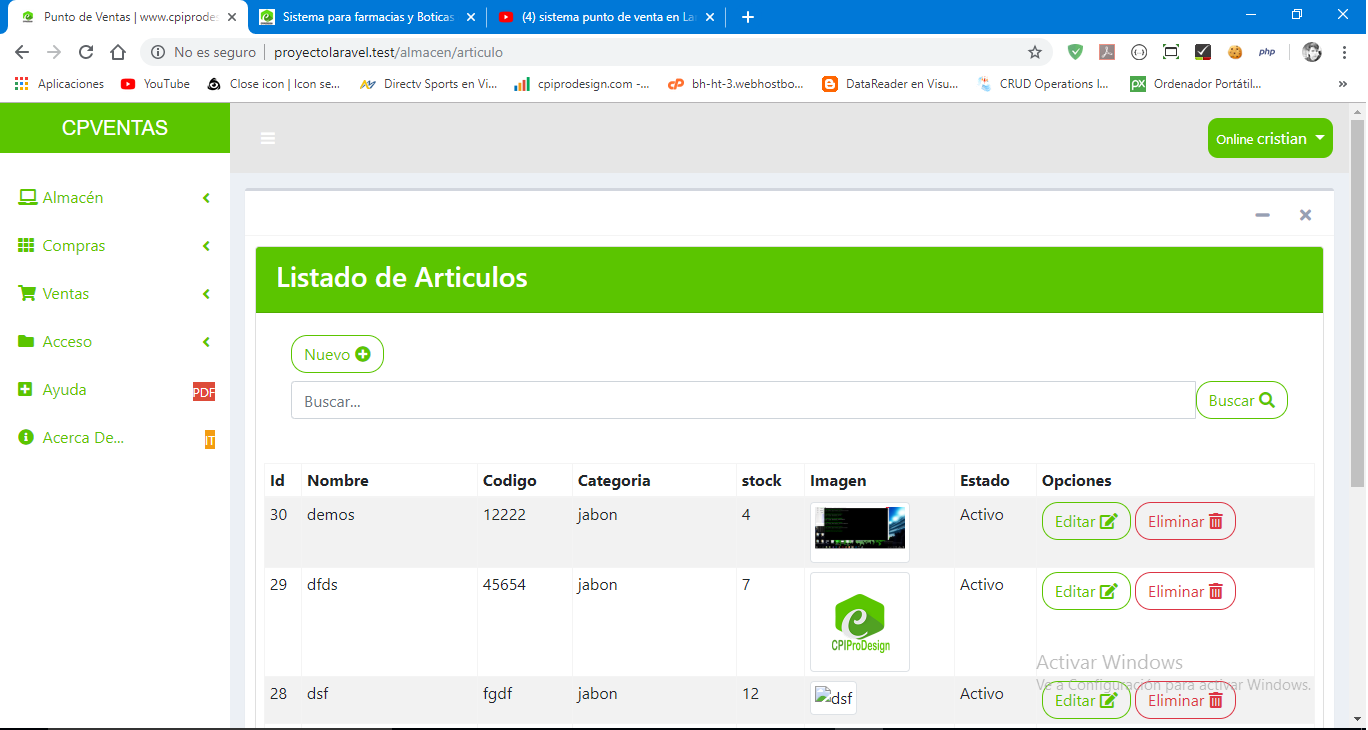
Task: Open the Acceso sidebar menu
Action: (x=67, y=342)
